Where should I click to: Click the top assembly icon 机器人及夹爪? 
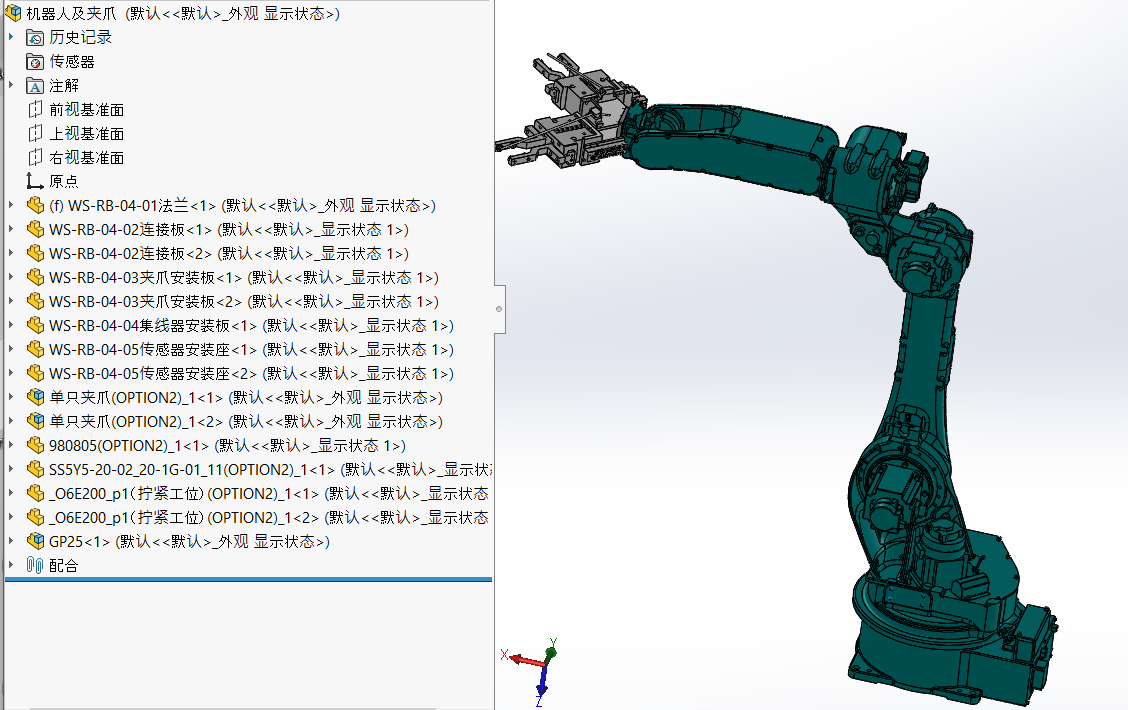coord(13,13)
